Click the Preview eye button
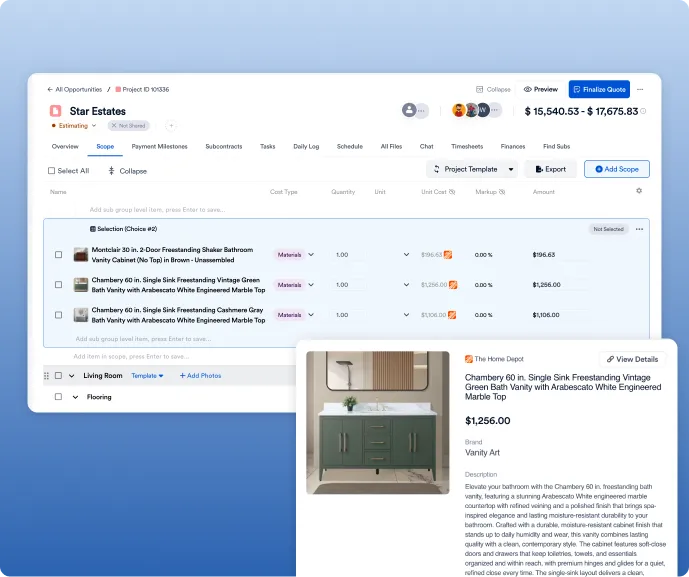The image size is (689, 577). coord(540,89)
